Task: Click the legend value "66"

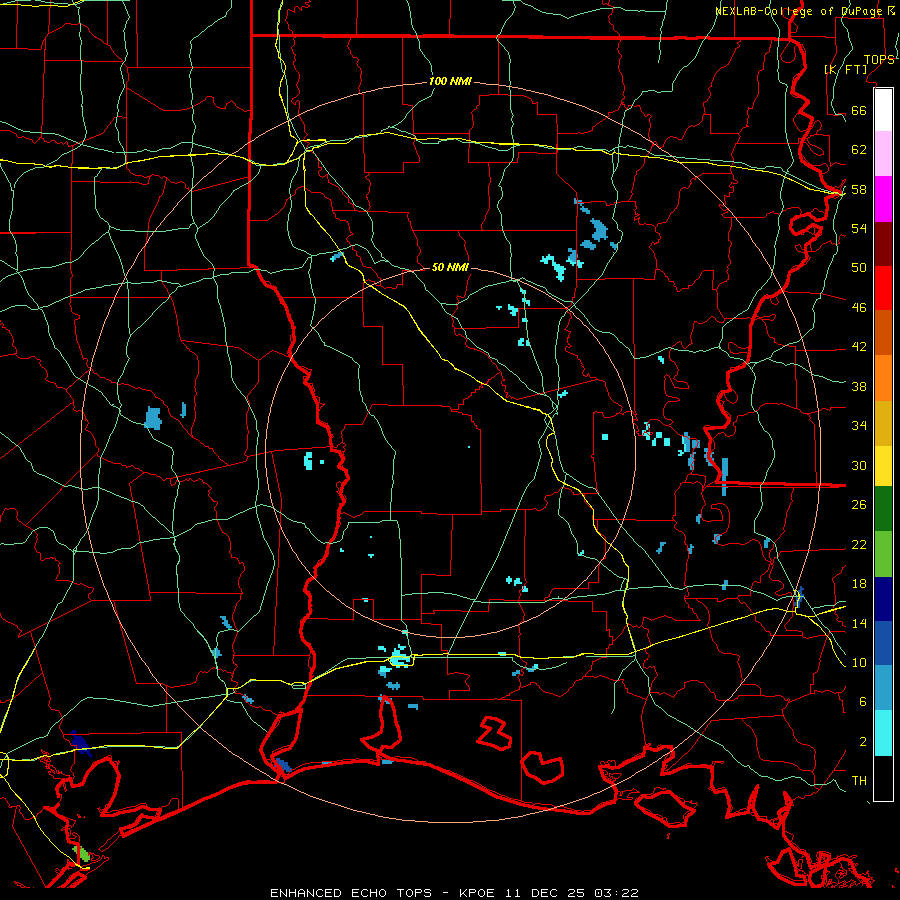Action: pyautogui.click(x=859, y=111)
